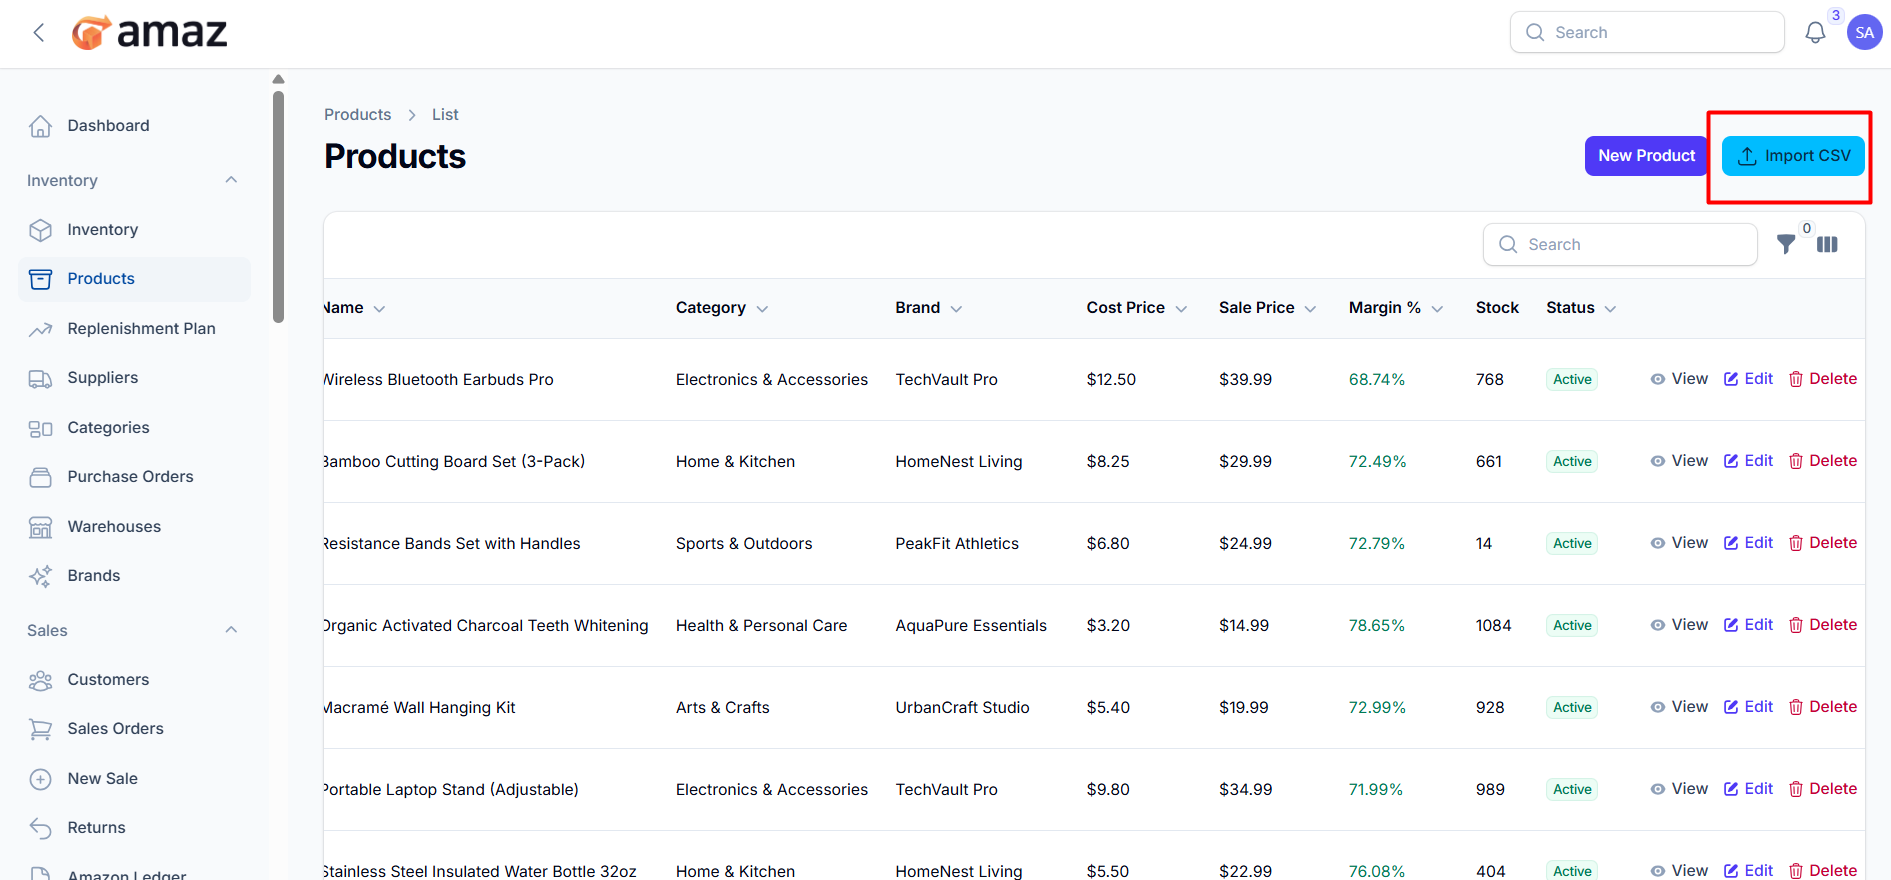Collapse the Sales sidebar group
The height and width of the screenshot is (880, 1891).
point(231,630)
